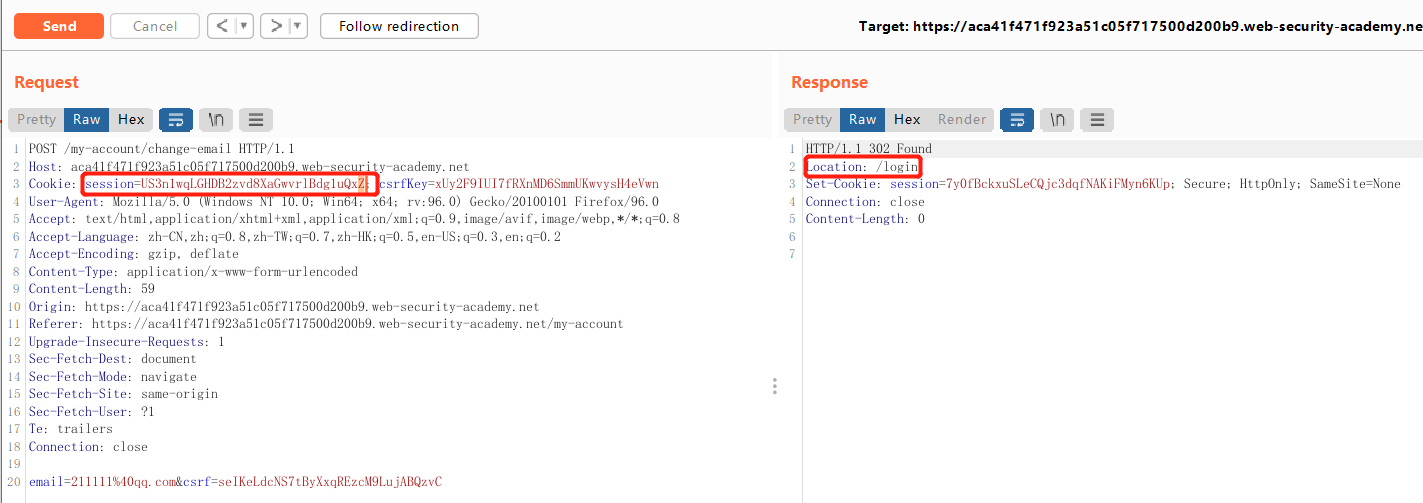Viewport: 1423px width, 503px height.
Task: Open the Hex tab in Request panel
Action: 131,119
